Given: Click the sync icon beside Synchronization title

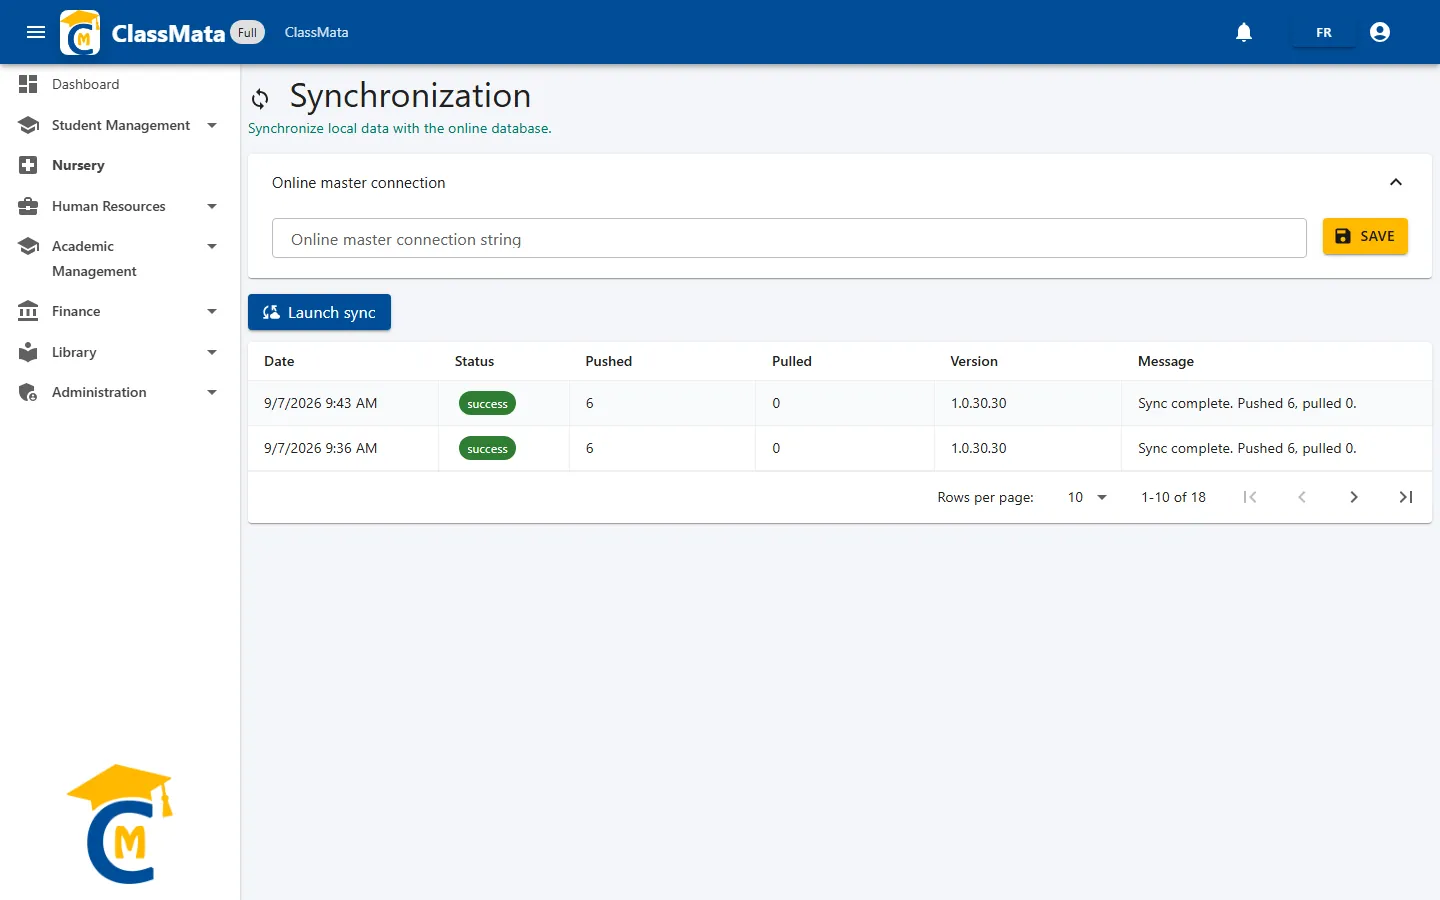Looking at the screenshot, I should (x=260, y=98).
